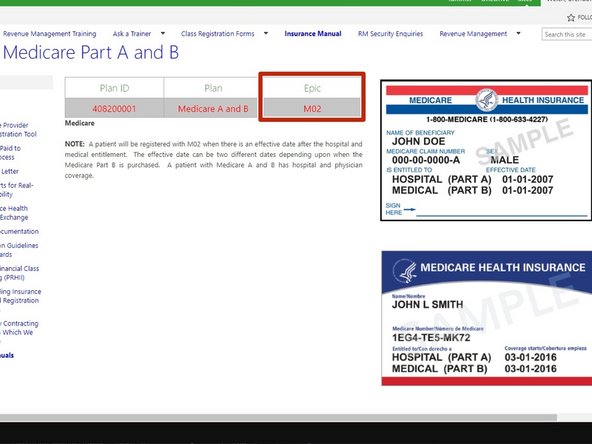
Task: Click the M02 Epic code cell
Action: [x=312, y=109]
